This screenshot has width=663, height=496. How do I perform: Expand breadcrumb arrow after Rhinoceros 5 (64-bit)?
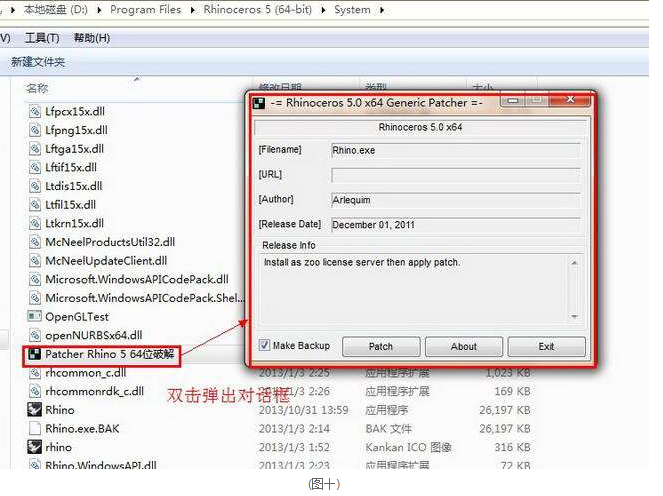pyautogui.click(x=323, y=10)
